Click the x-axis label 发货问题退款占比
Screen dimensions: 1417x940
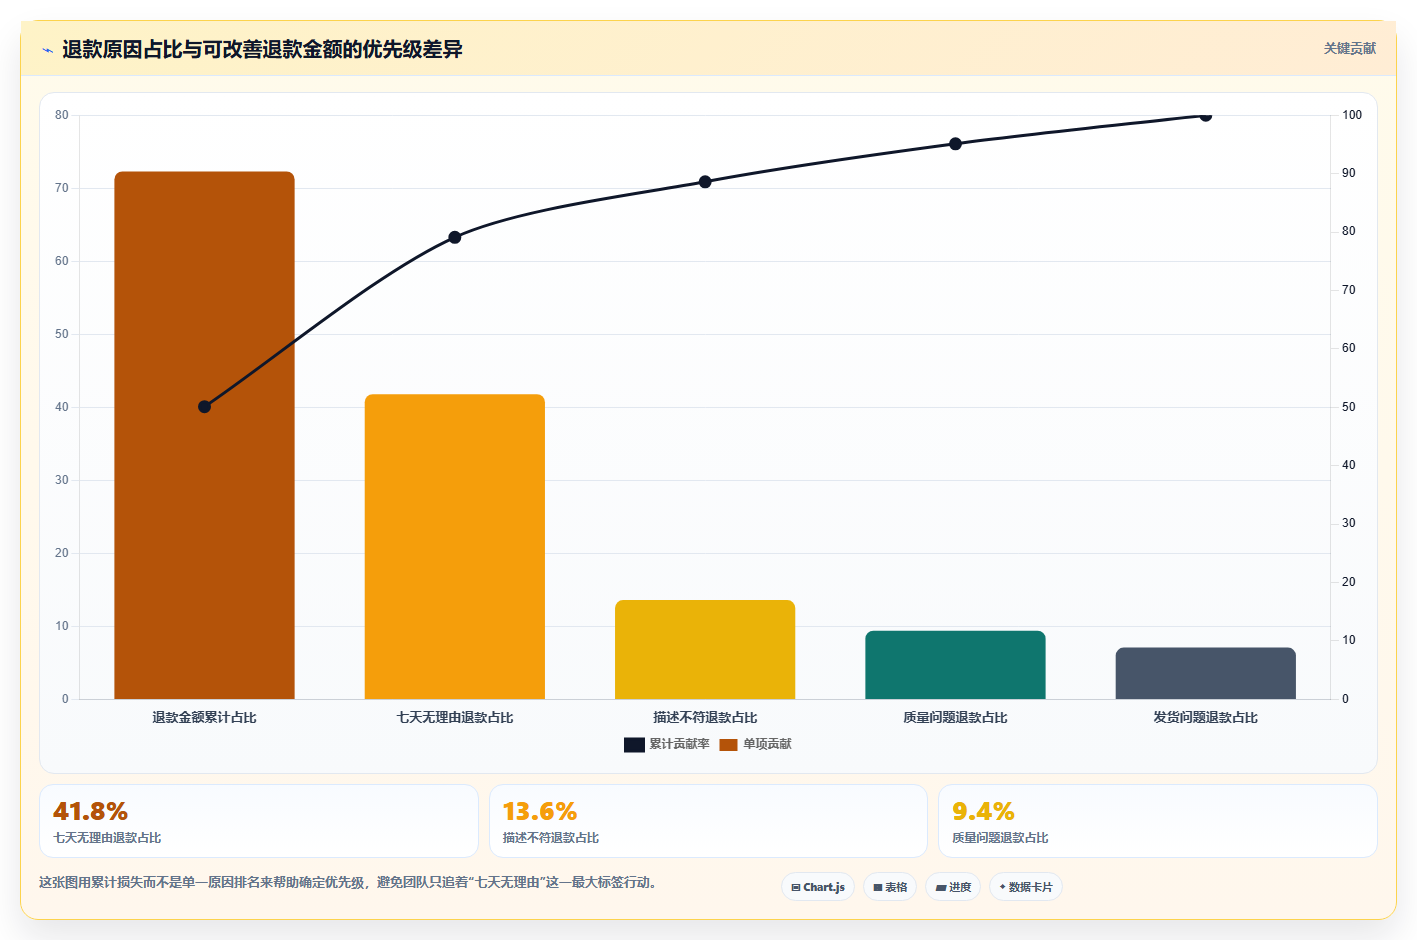tap(1206, 717)
